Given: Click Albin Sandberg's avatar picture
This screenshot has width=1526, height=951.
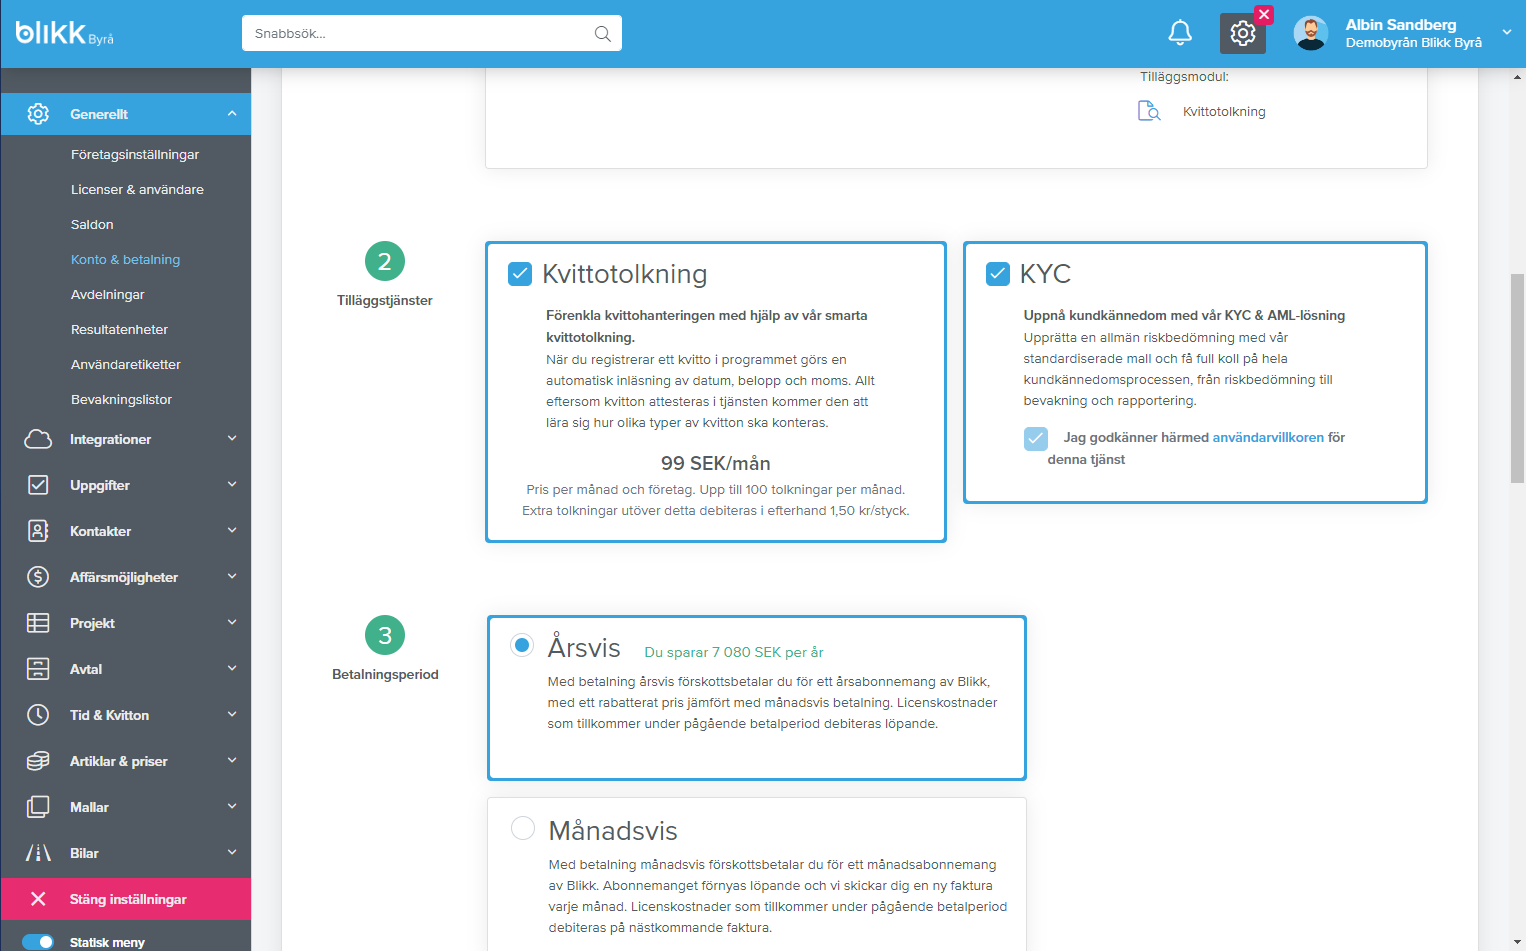Looking at the screenshot, I should click(1310, 33).
